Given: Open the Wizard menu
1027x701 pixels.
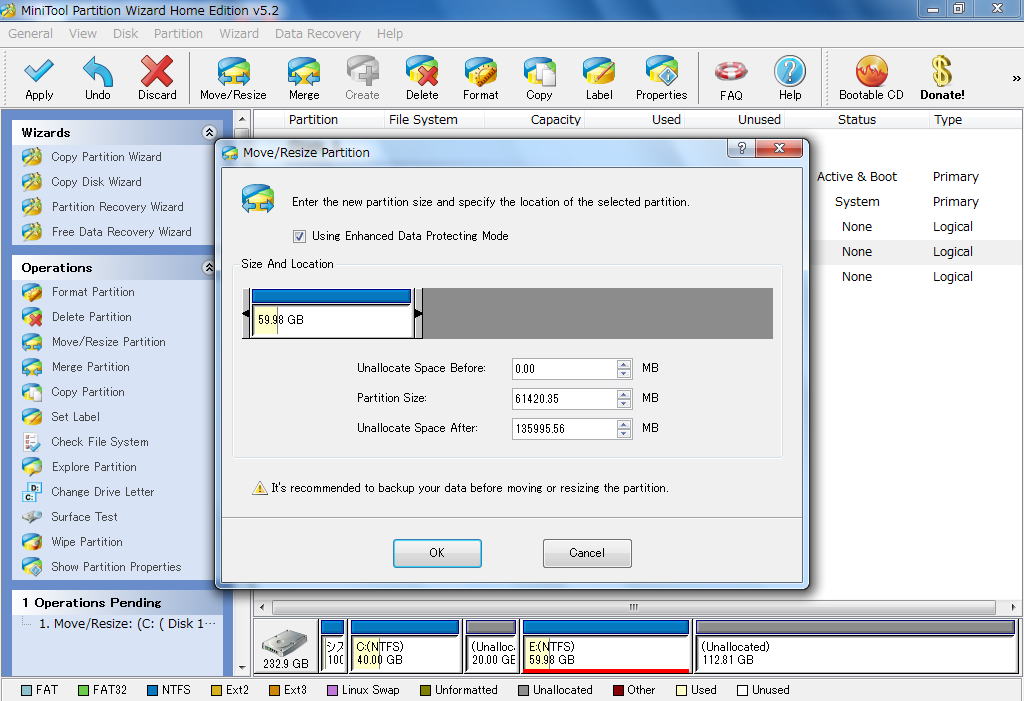Looking at the screenshot, I should pyautogui.click(x=238, y=33).
